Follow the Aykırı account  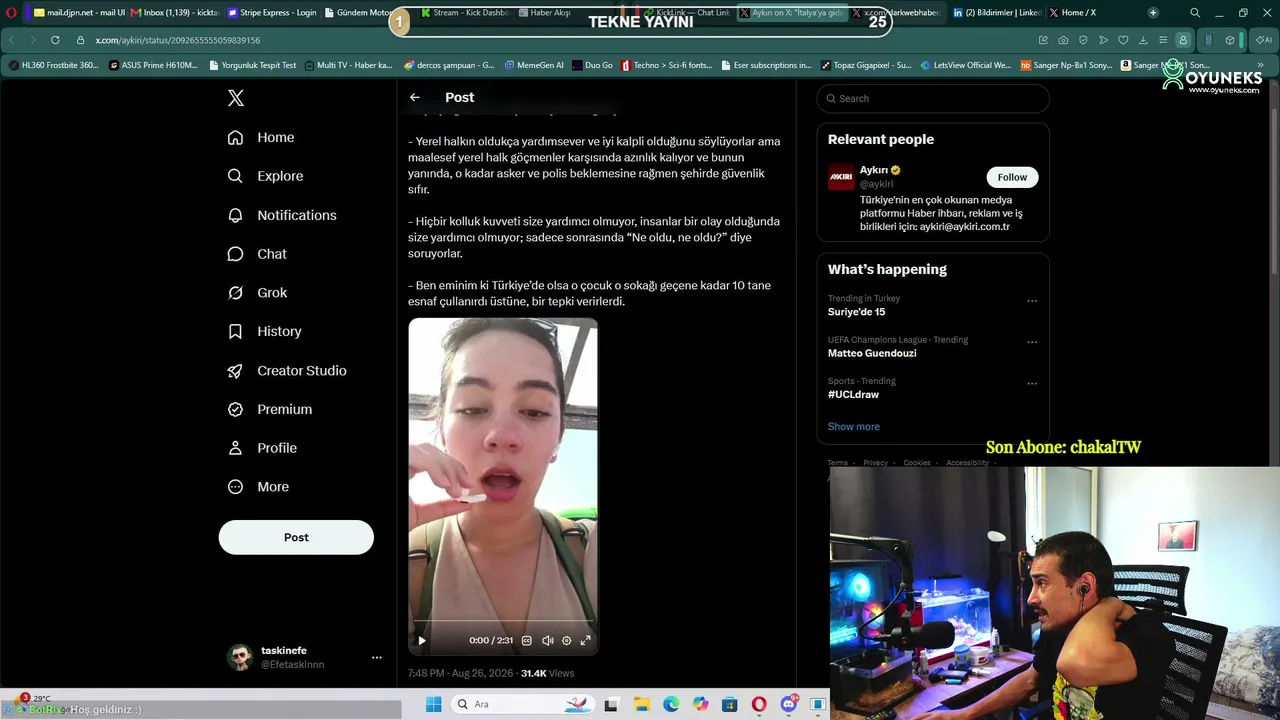[x=1012, y=177]
